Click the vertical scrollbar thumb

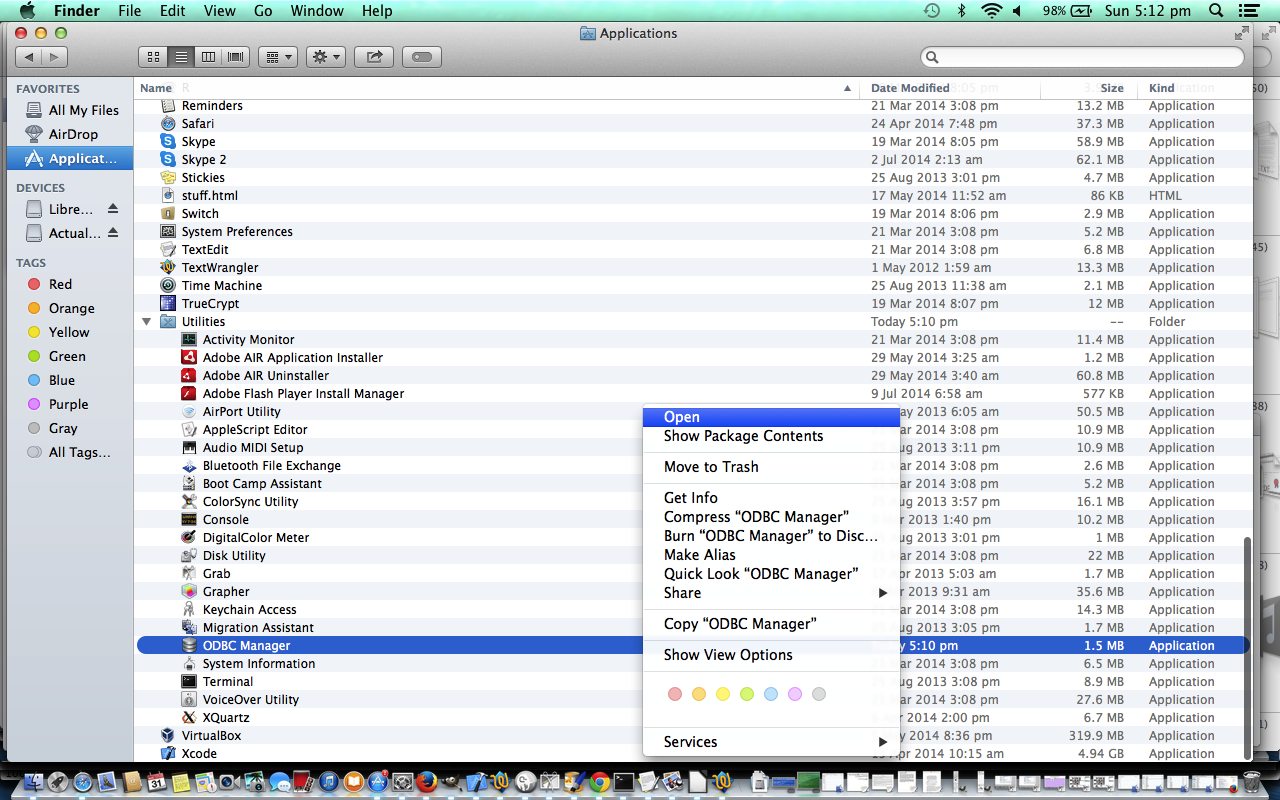click(1245, 647)
